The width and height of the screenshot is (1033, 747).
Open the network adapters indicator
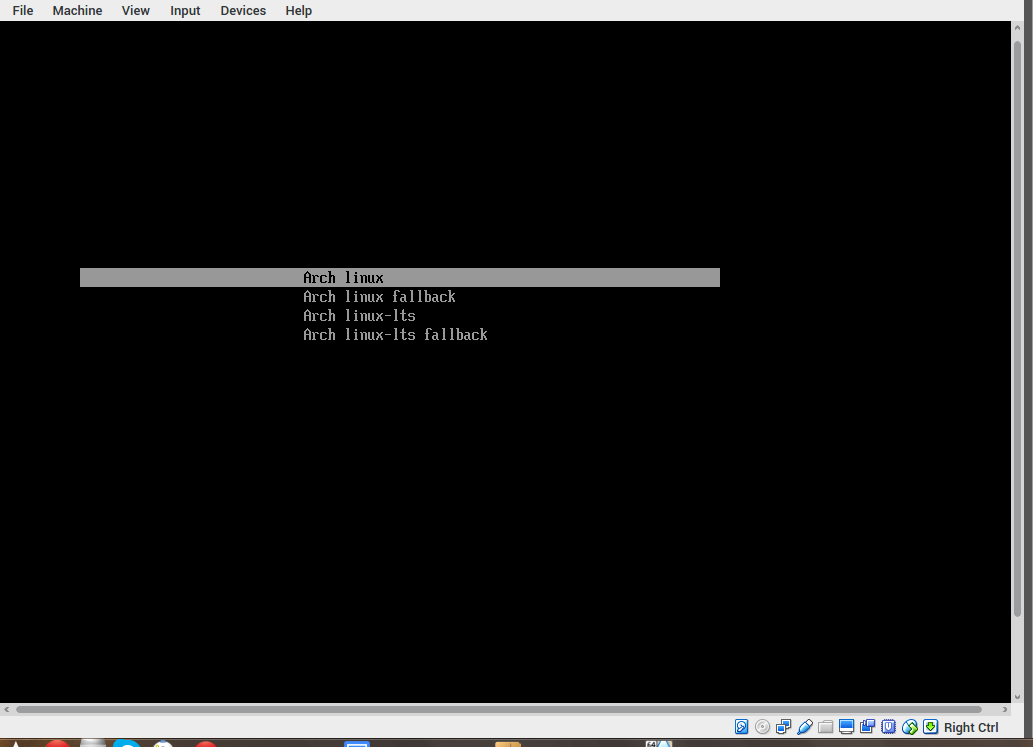783,727
